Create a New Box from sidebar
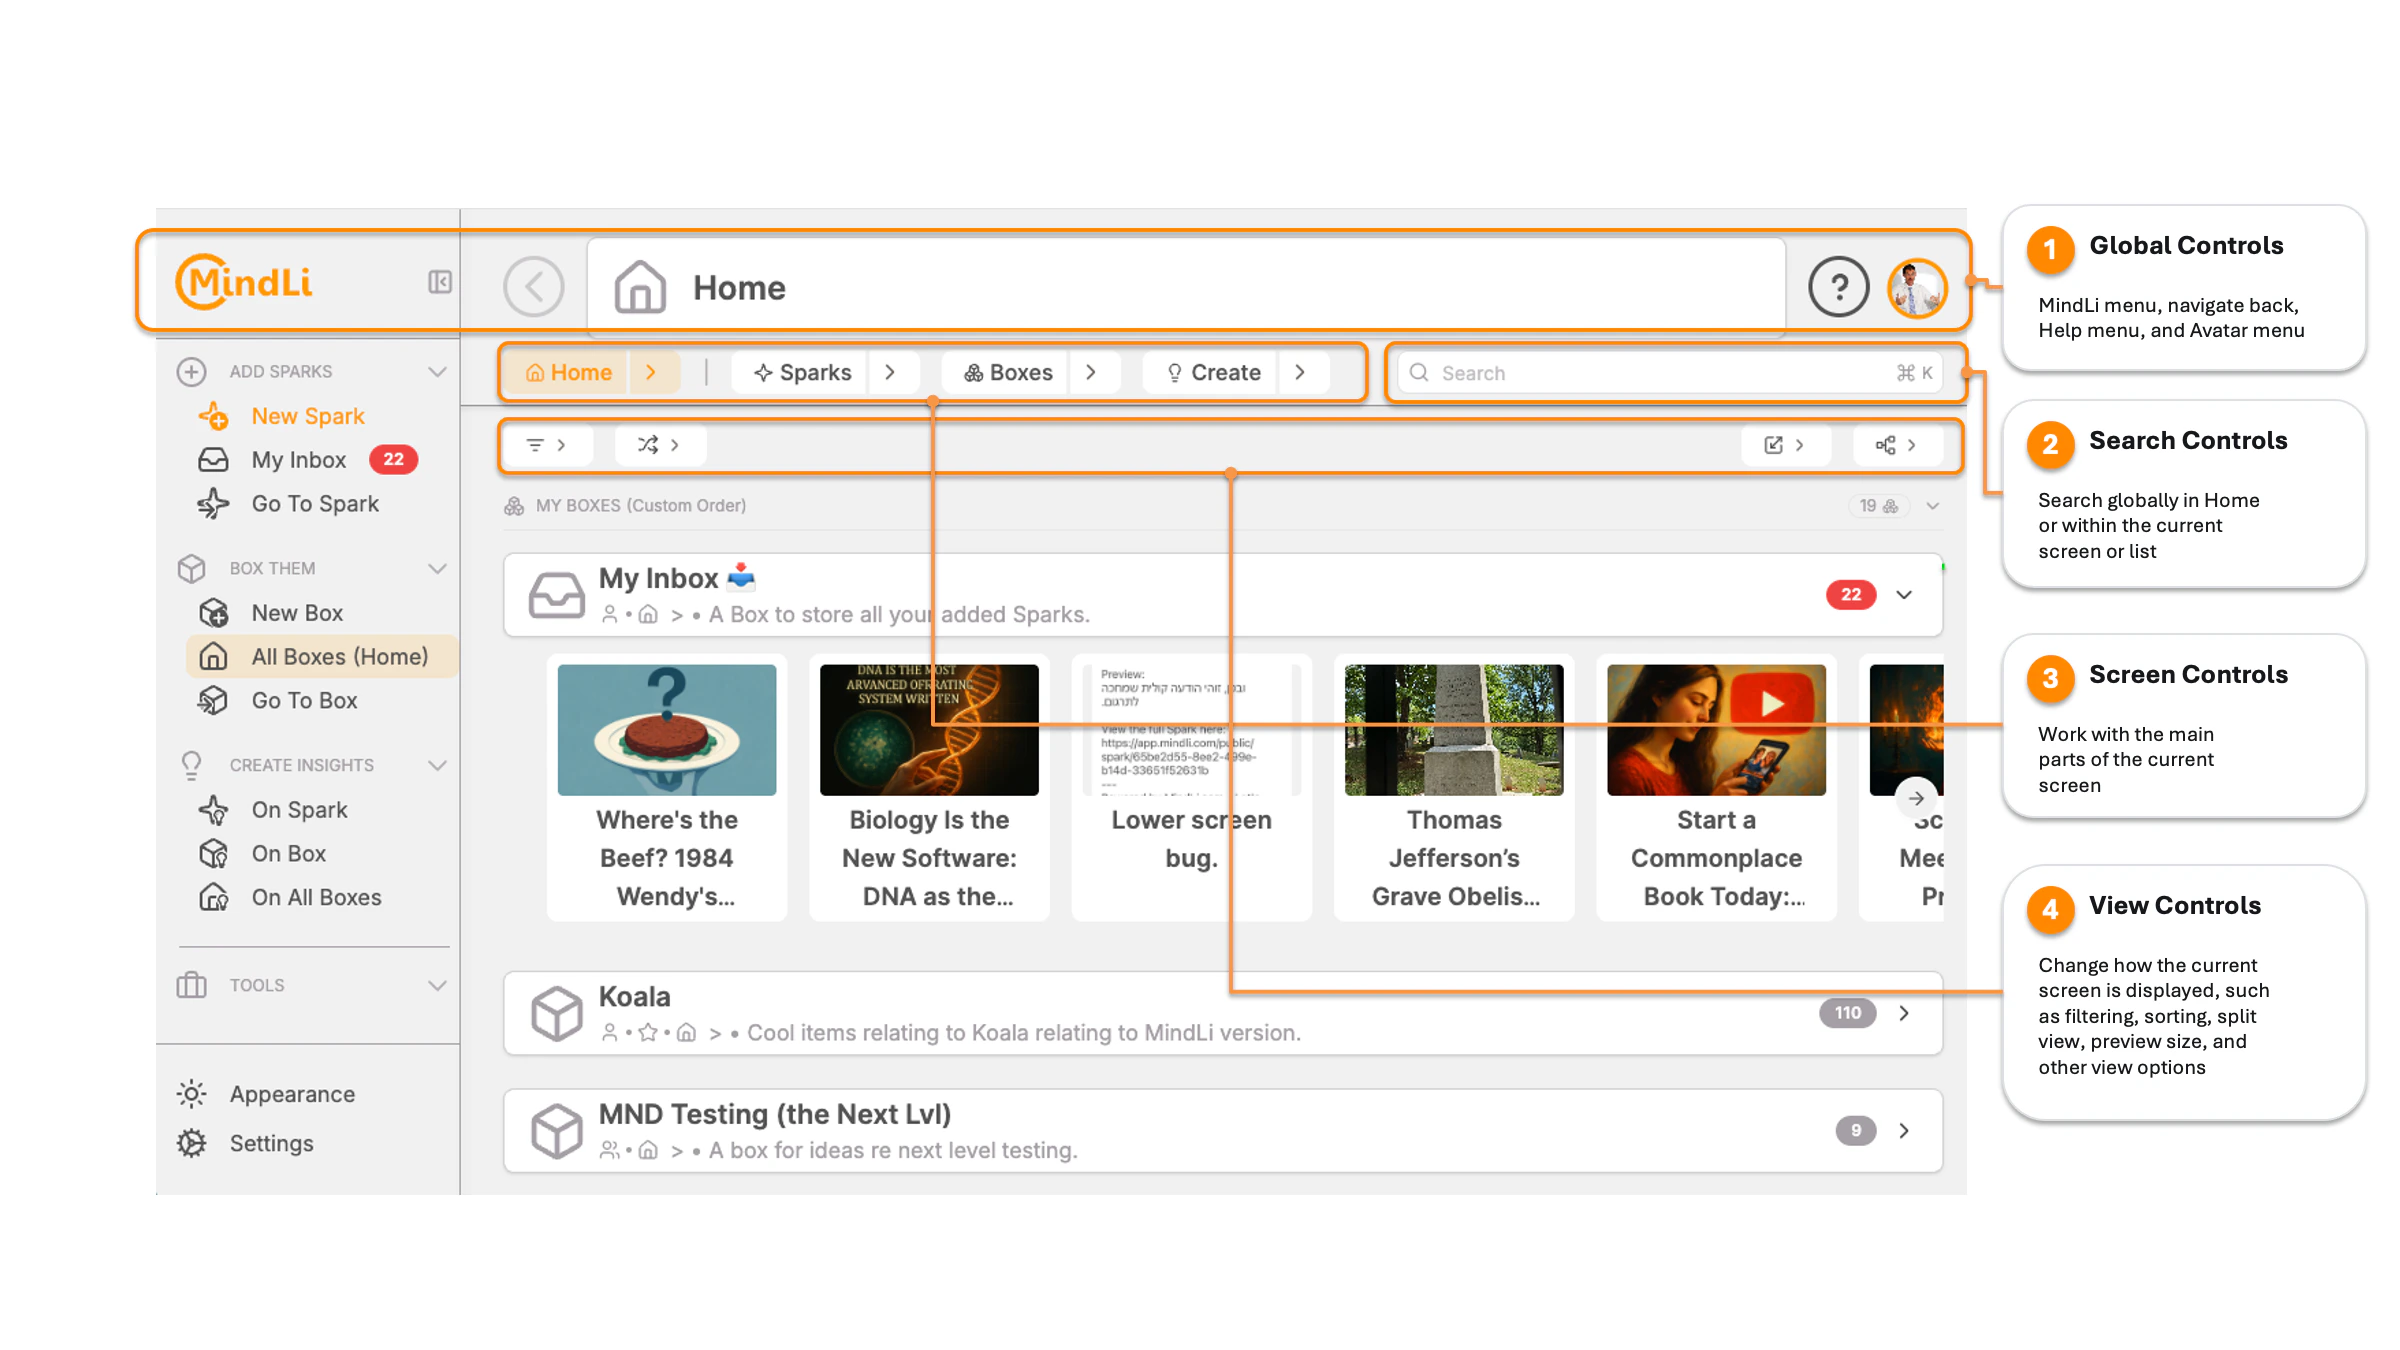 pyautogui.click(x=297, y=613)
